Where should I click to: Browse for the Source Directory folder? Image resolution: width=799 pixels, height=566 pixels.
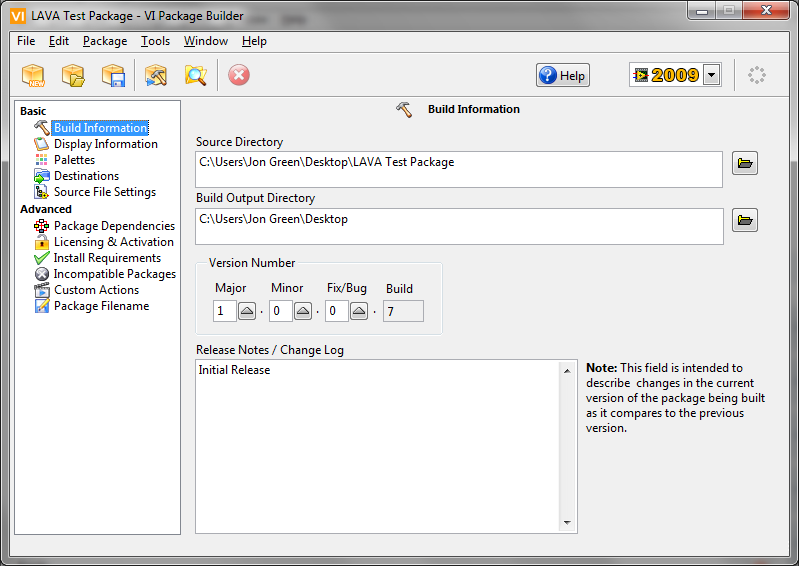pyautogui.click(x=745, y=164)
